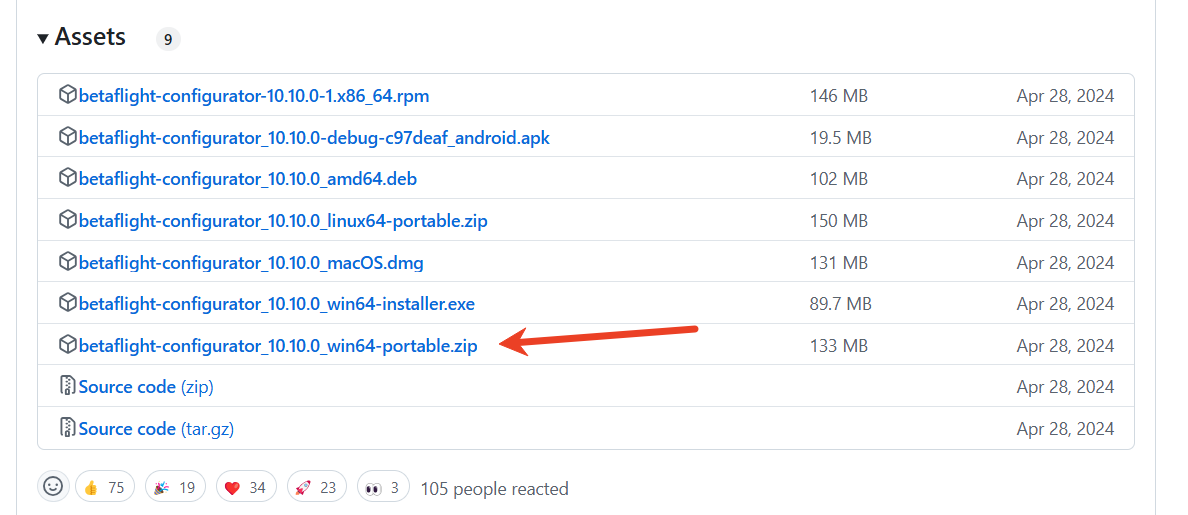1188x515 pixels.
Task: Click the package icon beside the android.apk file
Action: (67, 137)
